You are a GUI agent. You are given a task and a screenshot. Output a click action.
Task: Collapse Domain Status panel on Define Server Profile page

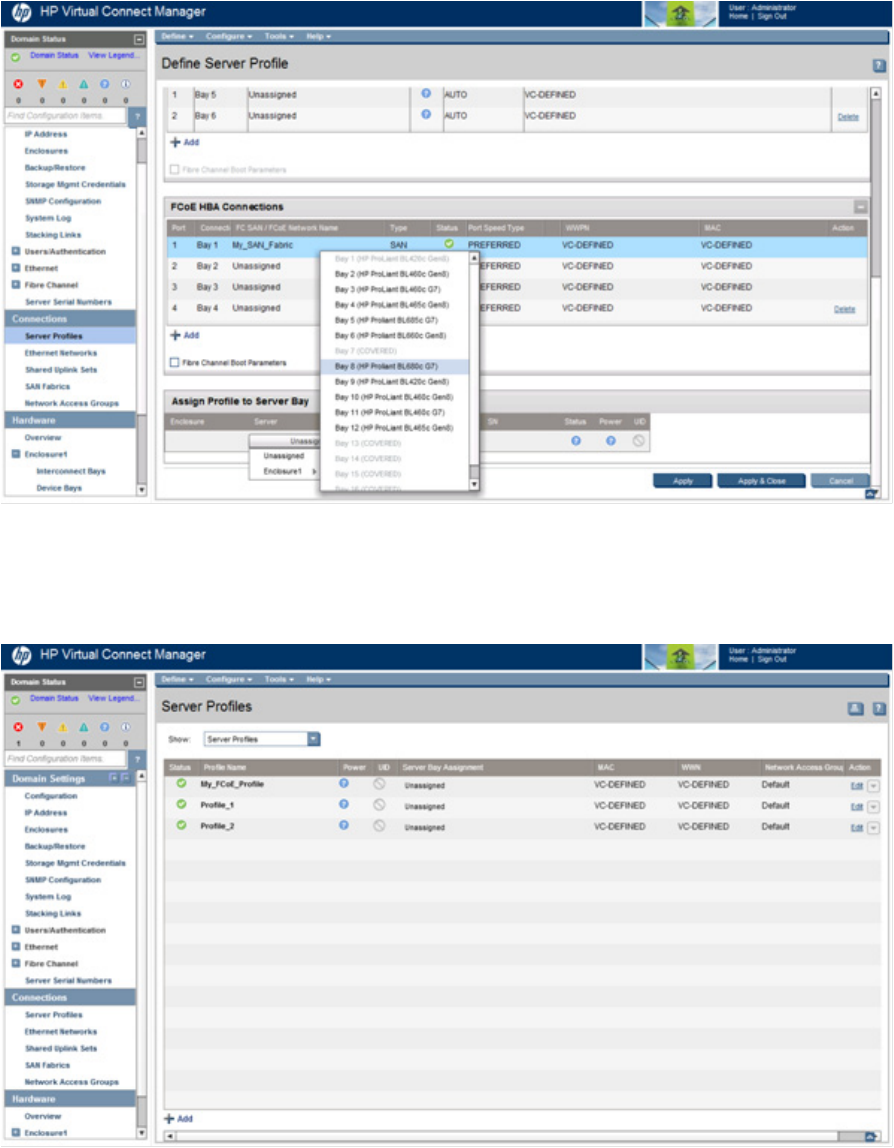[x=138, y=39]
